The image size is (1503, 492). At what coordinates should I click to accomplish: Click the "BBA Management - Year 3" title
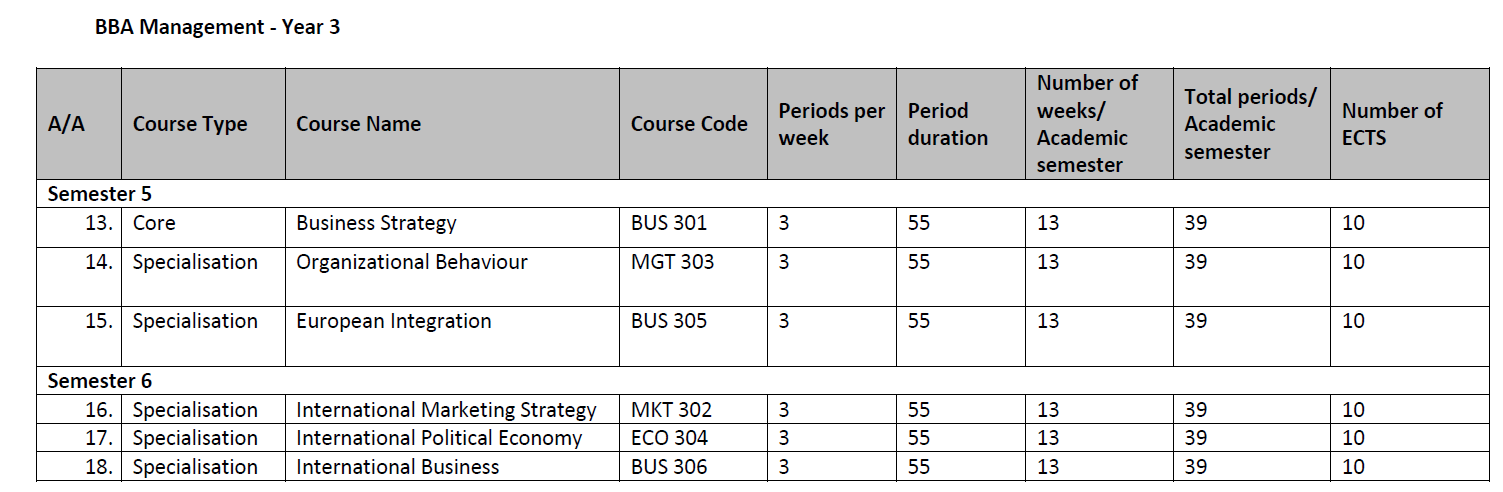click(x=217, y=28)
